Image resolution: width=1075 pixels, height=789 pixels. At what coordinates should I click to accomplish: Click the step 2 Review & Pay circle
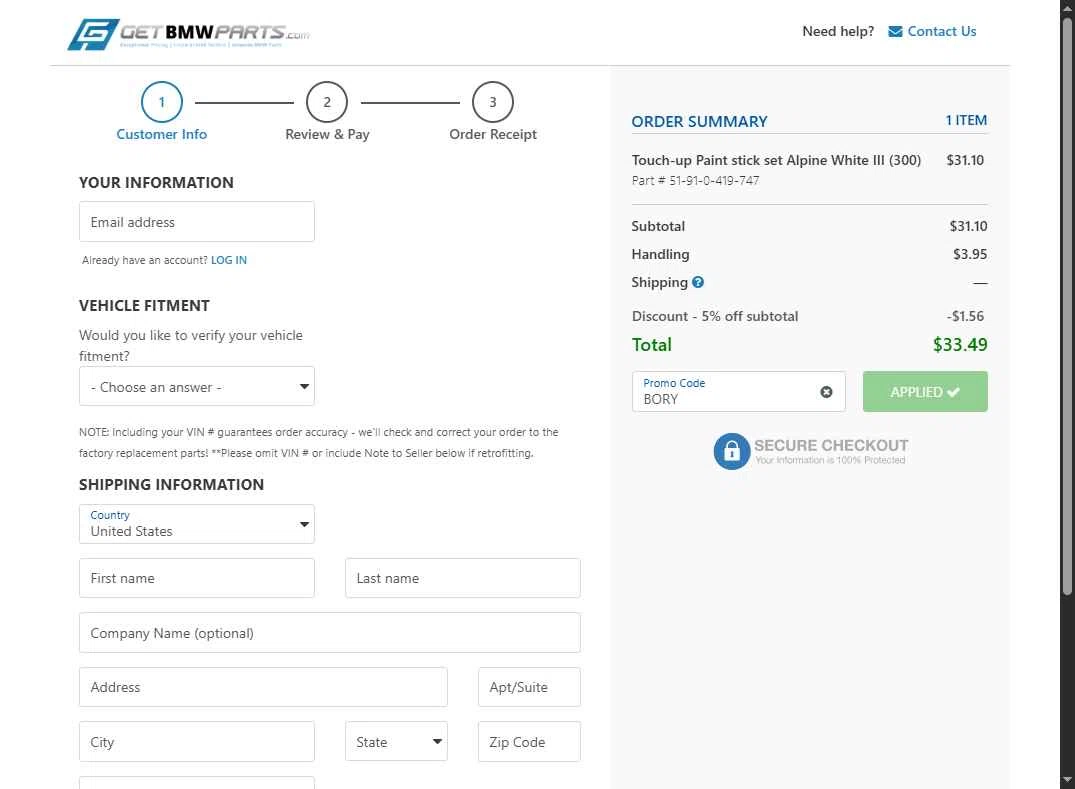click(x=327, y=102)
